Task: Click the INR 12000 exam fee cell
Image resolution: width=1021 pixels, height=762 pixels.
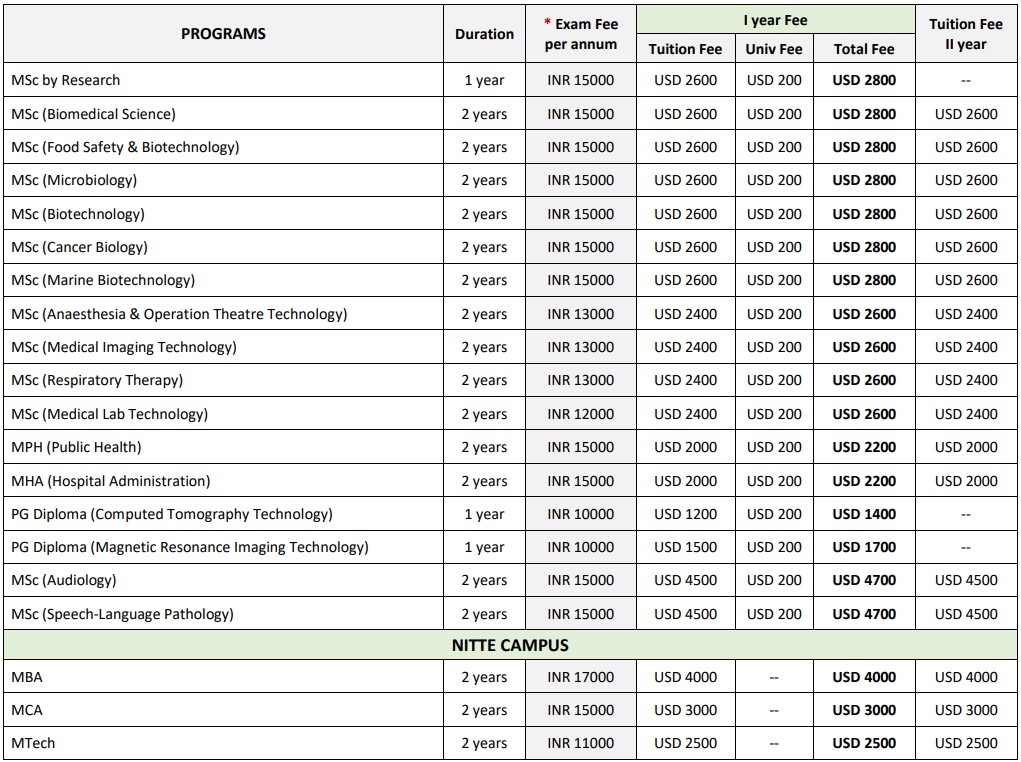Action: coord(581,414)
